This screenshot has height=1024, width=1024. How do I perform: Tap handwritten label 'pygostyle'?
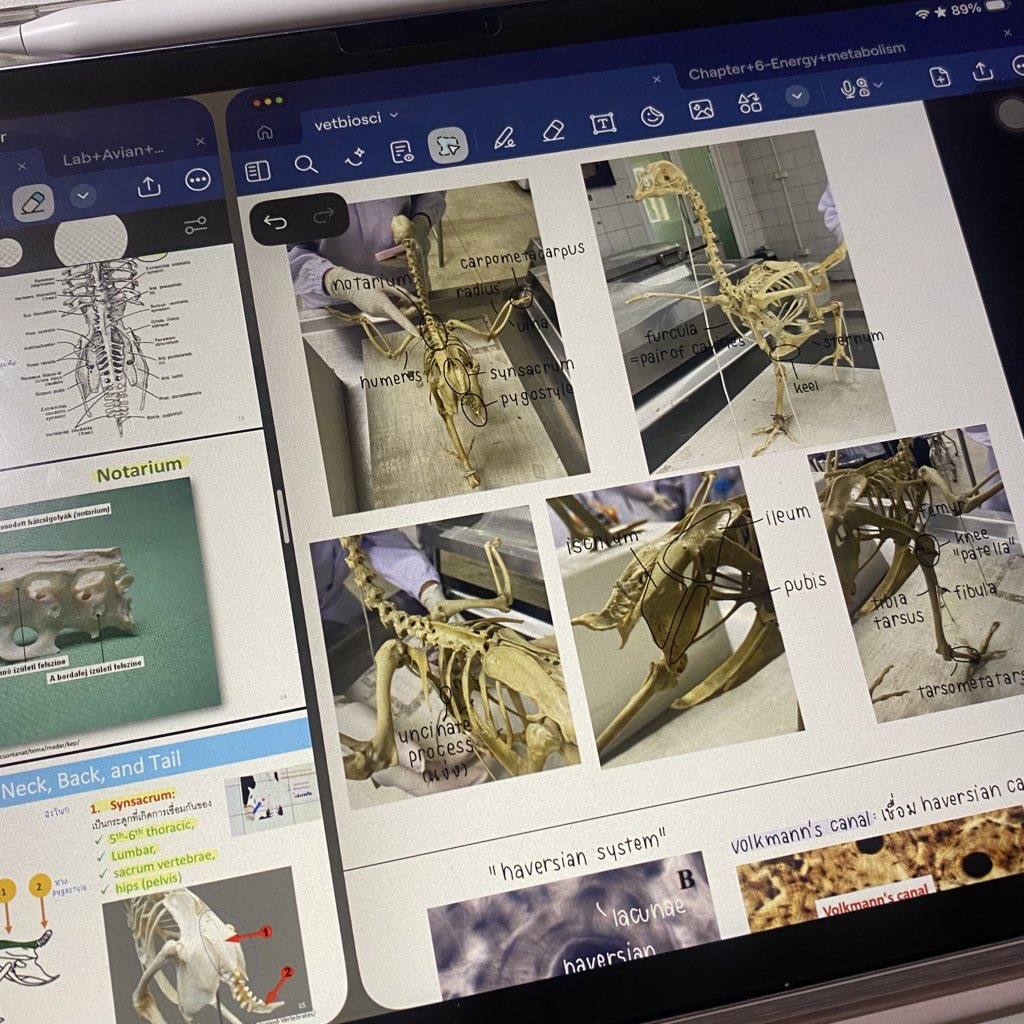pos(537,395)
